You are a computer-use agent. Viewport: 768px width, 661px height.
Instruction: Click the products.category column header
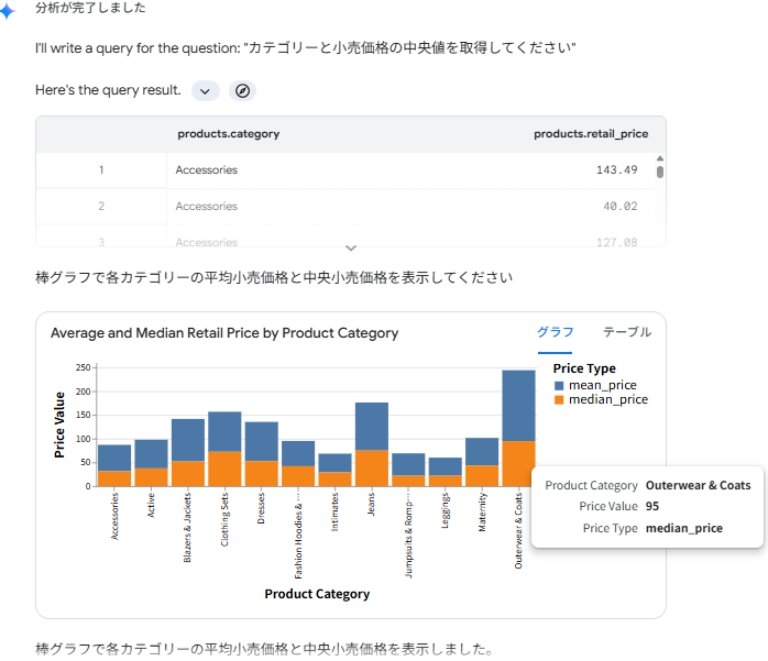pos(228,134)
